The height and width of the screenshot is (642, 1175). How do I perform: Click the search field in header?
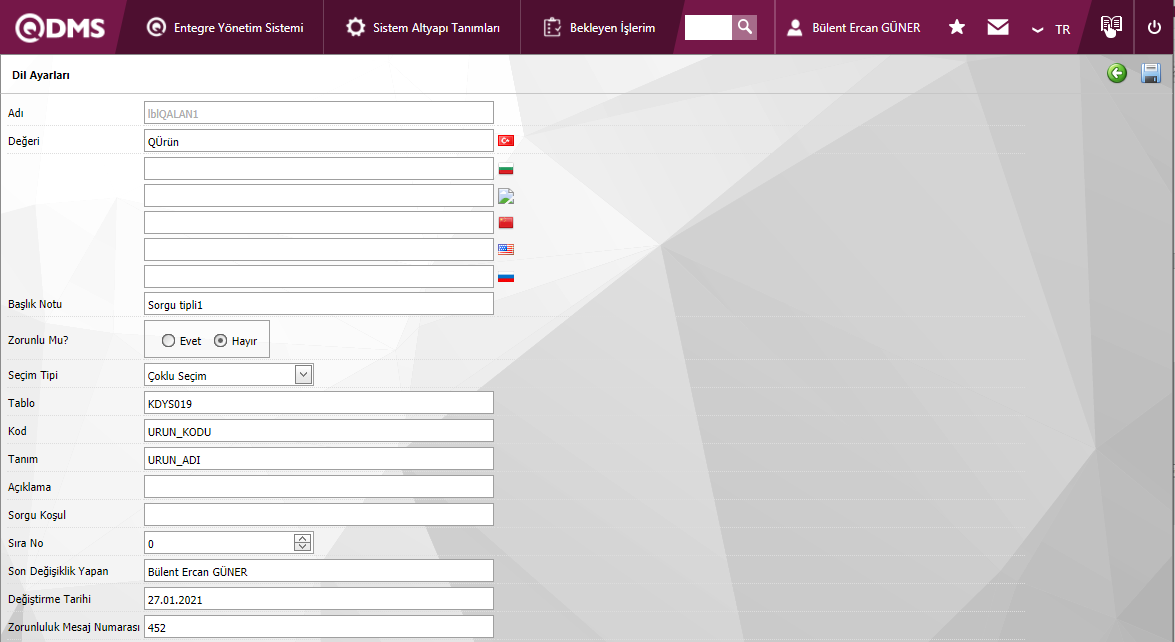coord(708,28)
